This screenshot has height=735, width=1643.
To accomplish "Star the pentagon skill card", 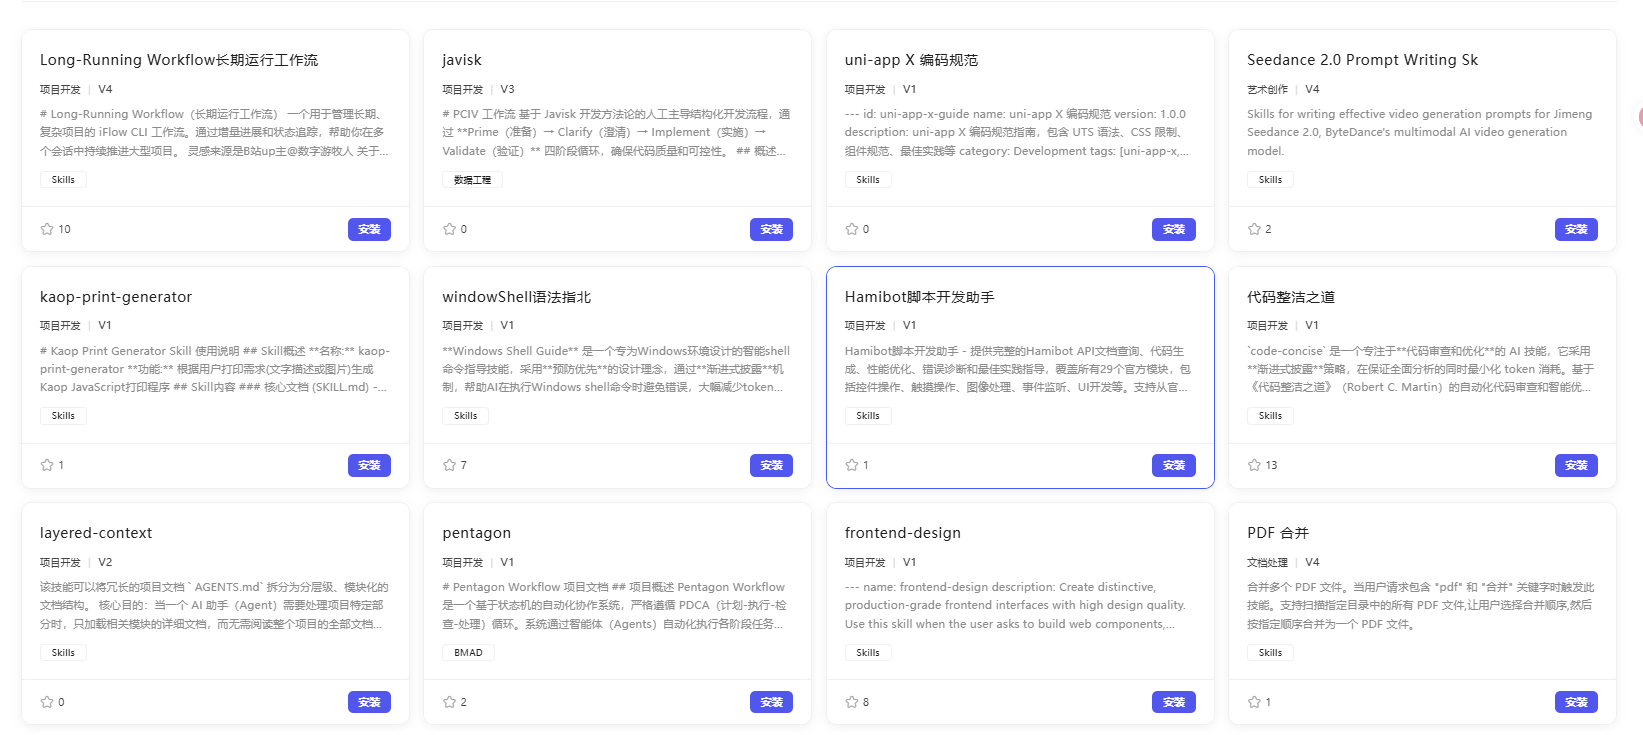I will point(449,702).
